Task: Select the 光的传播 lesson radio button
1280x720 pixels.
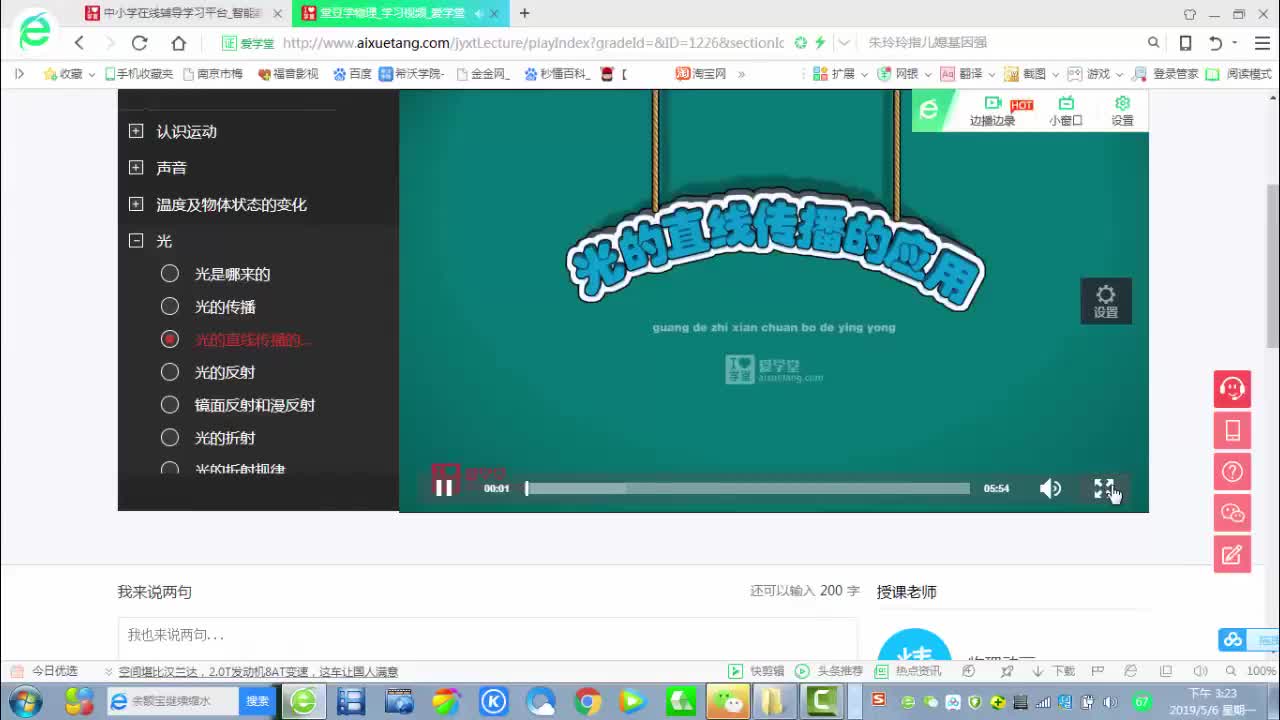Action: 170,306
